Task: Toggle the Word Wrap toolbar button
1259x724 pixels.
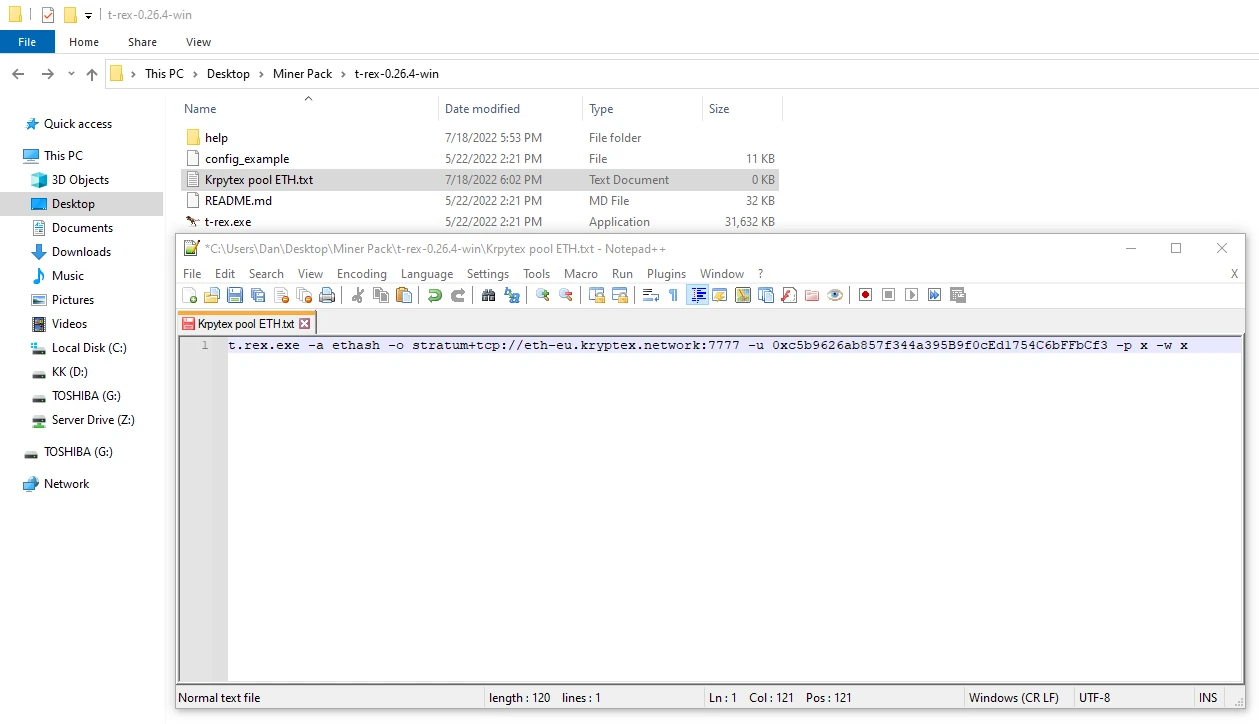Action: [x=650, y=295]
